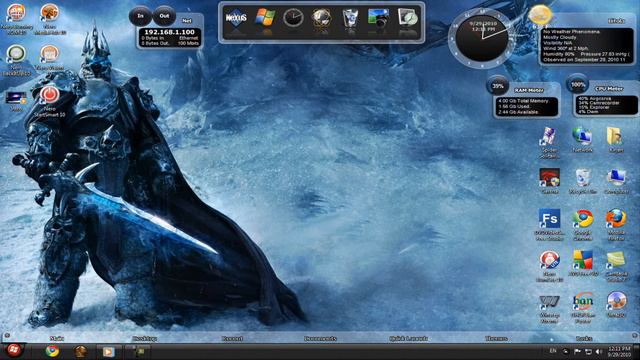
Task: Show hidden tray icons arrow
Action: click(566, 351)
